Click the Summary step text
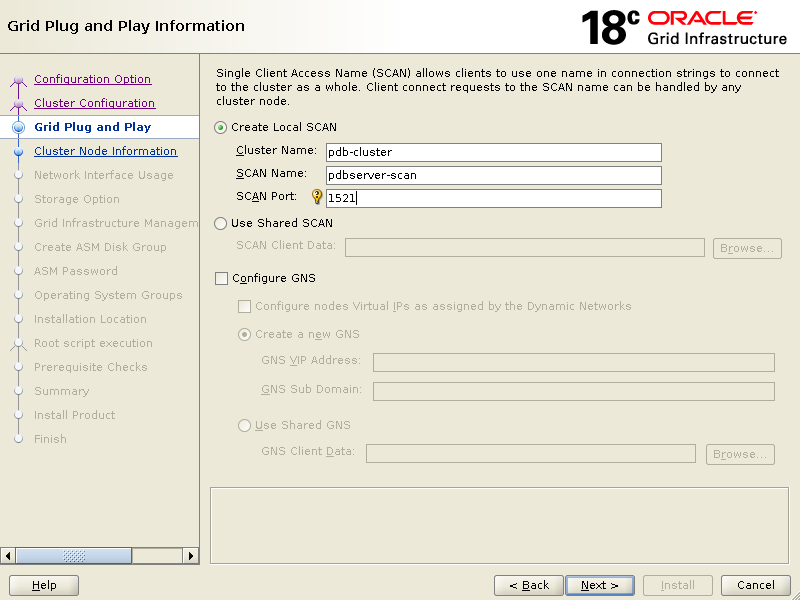The height and width of the screenshot is (600, 800). (x=62, y=391)
